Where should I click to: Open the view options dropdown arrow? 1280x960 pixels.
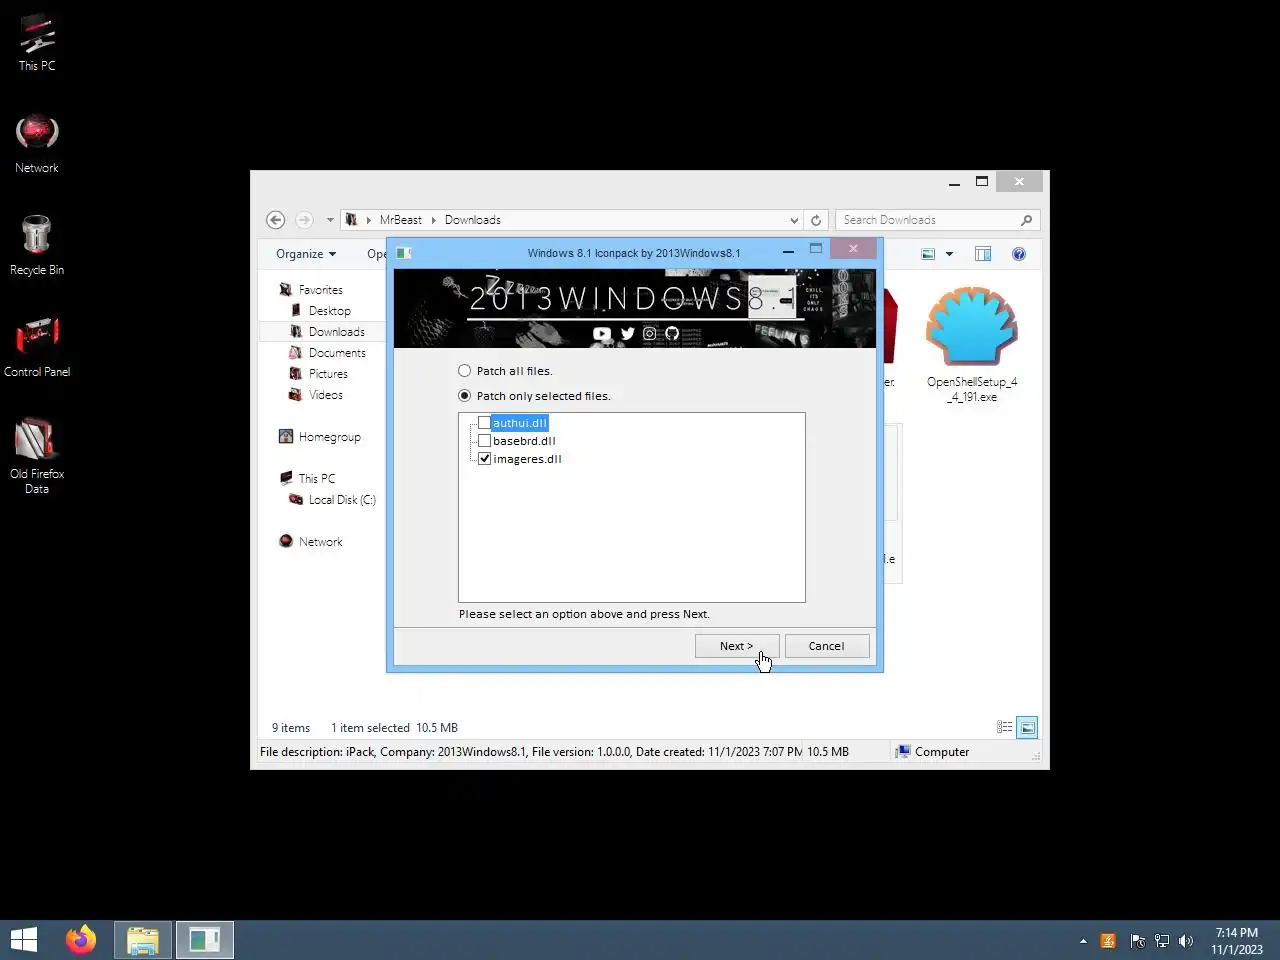click(x=949, y=254)
